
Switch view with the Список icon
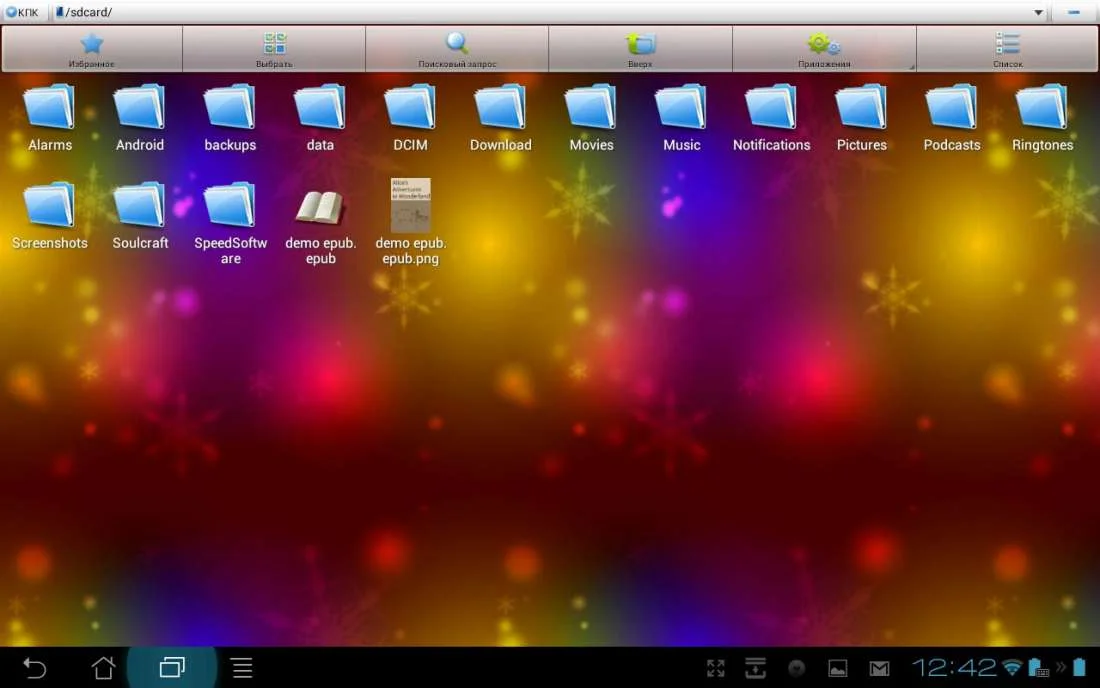click(1007, 47)
